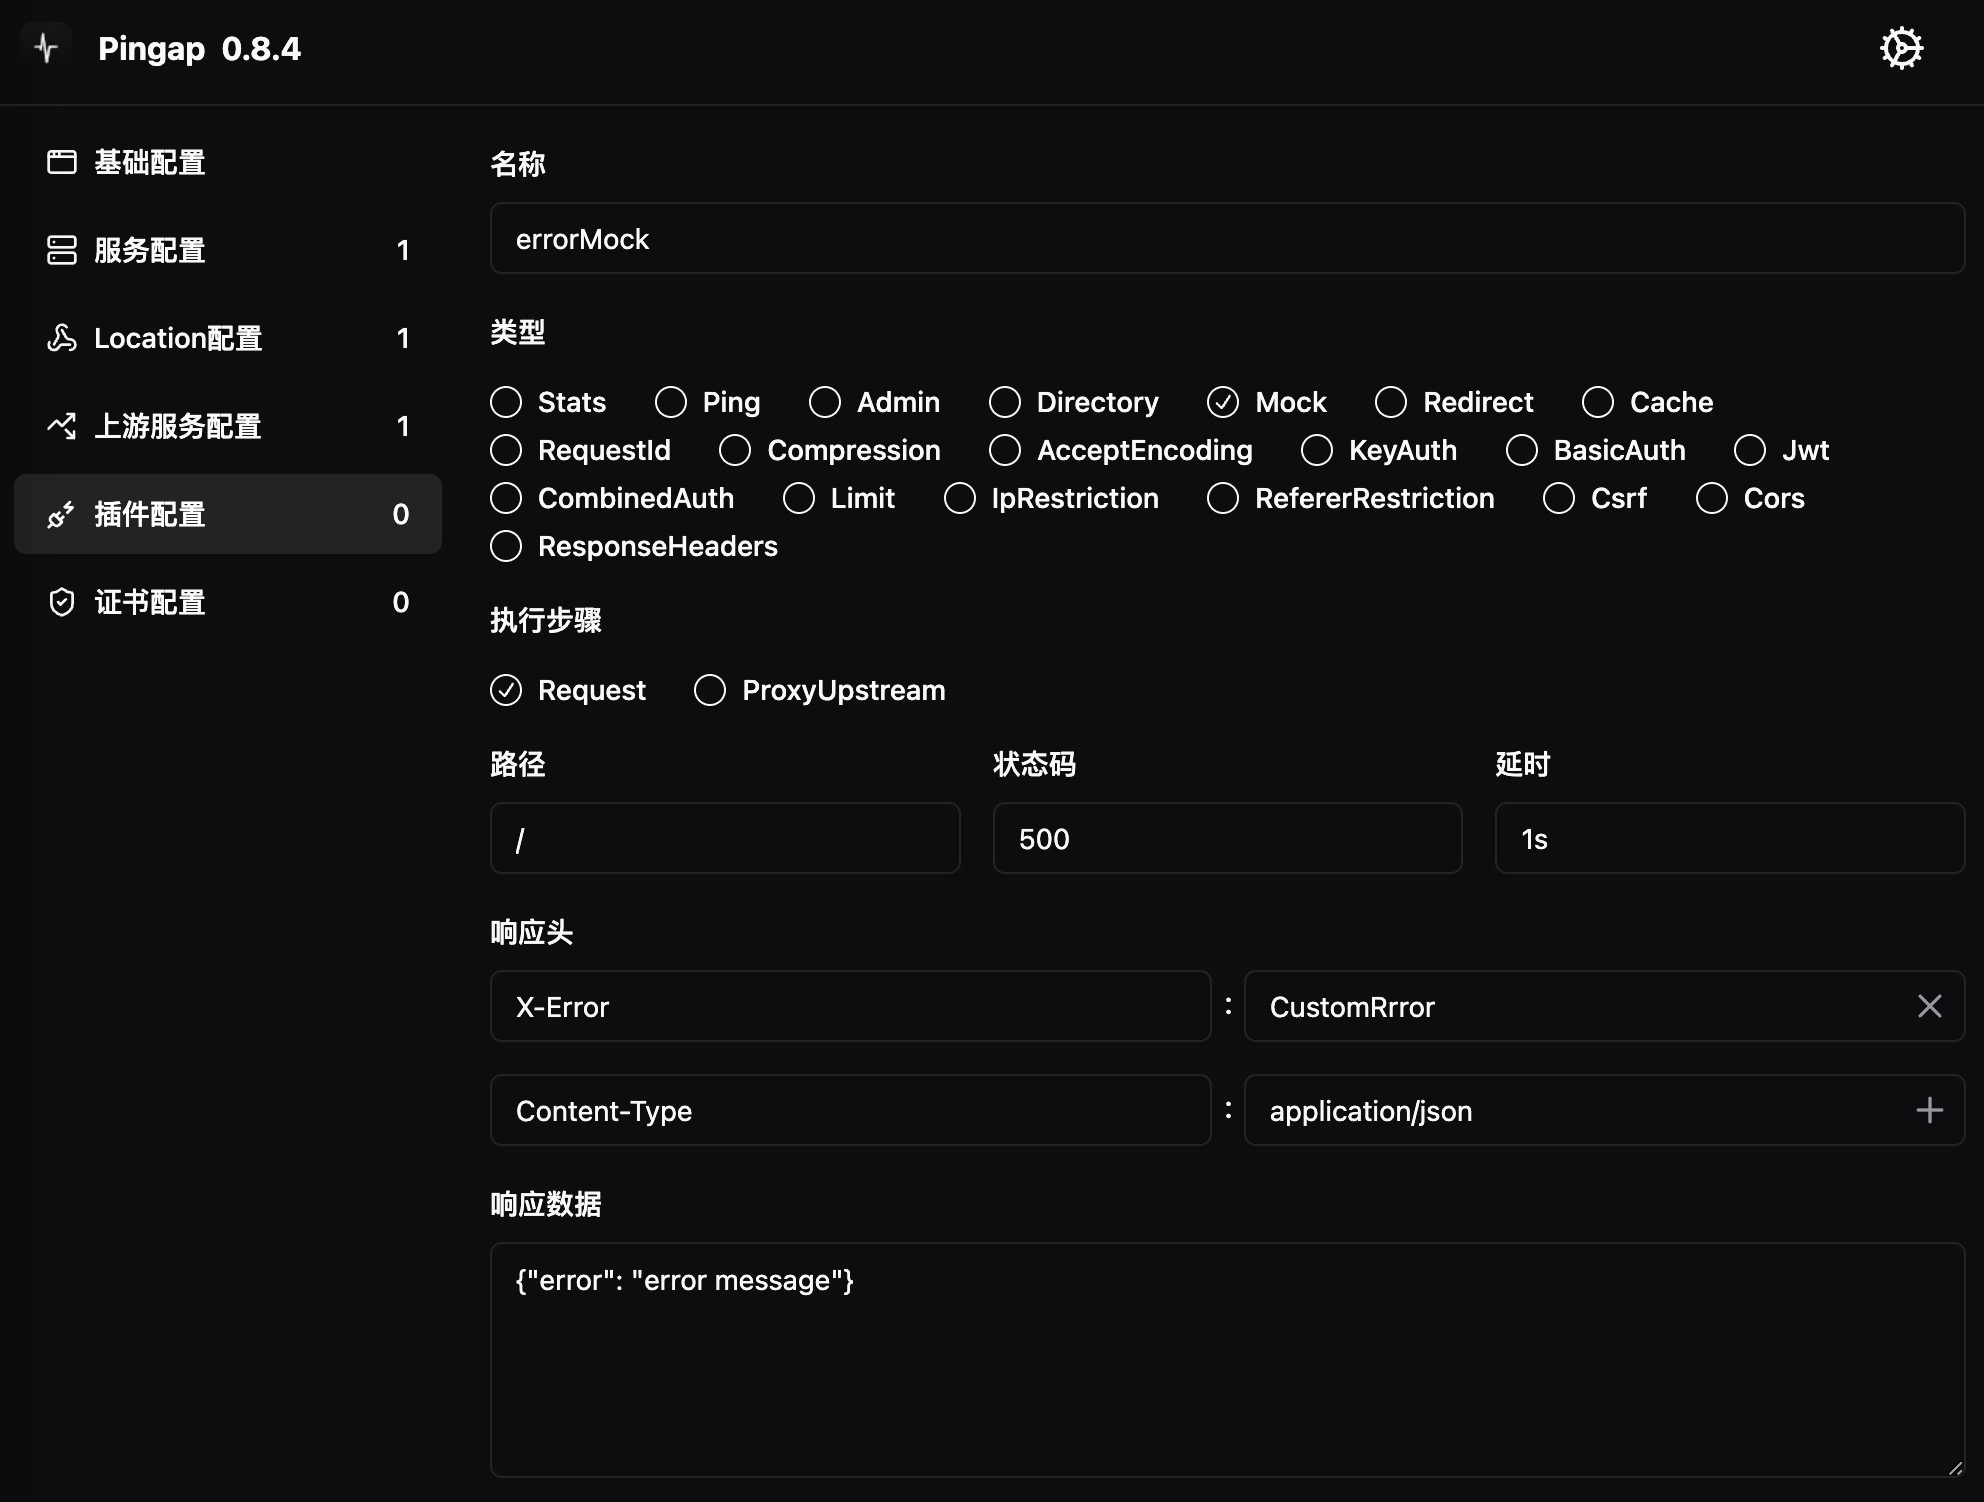Click the 延时 1s input field
Viewport: 1984px width, 1502px height.
click(1730, 838)
